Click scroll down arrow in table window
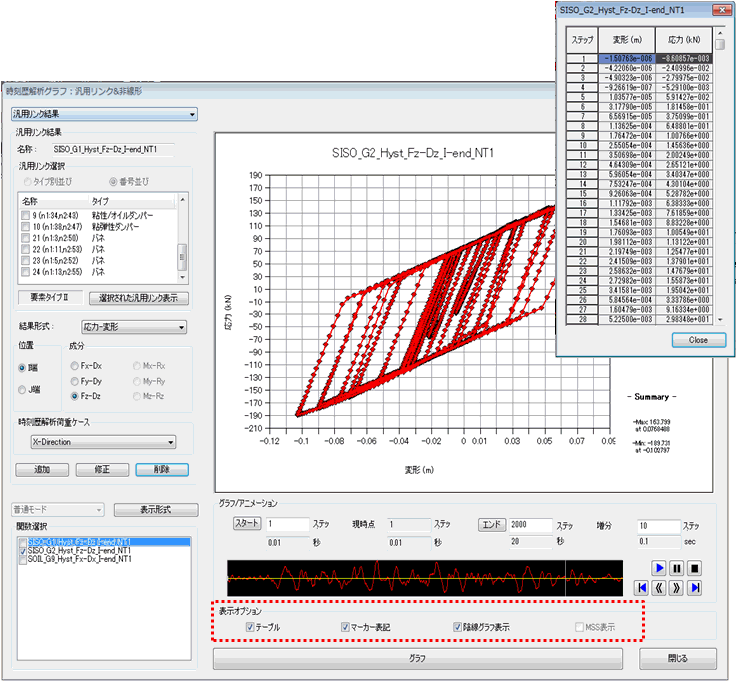737x682 pixels. pyautogui.click(x=720, y=320)
